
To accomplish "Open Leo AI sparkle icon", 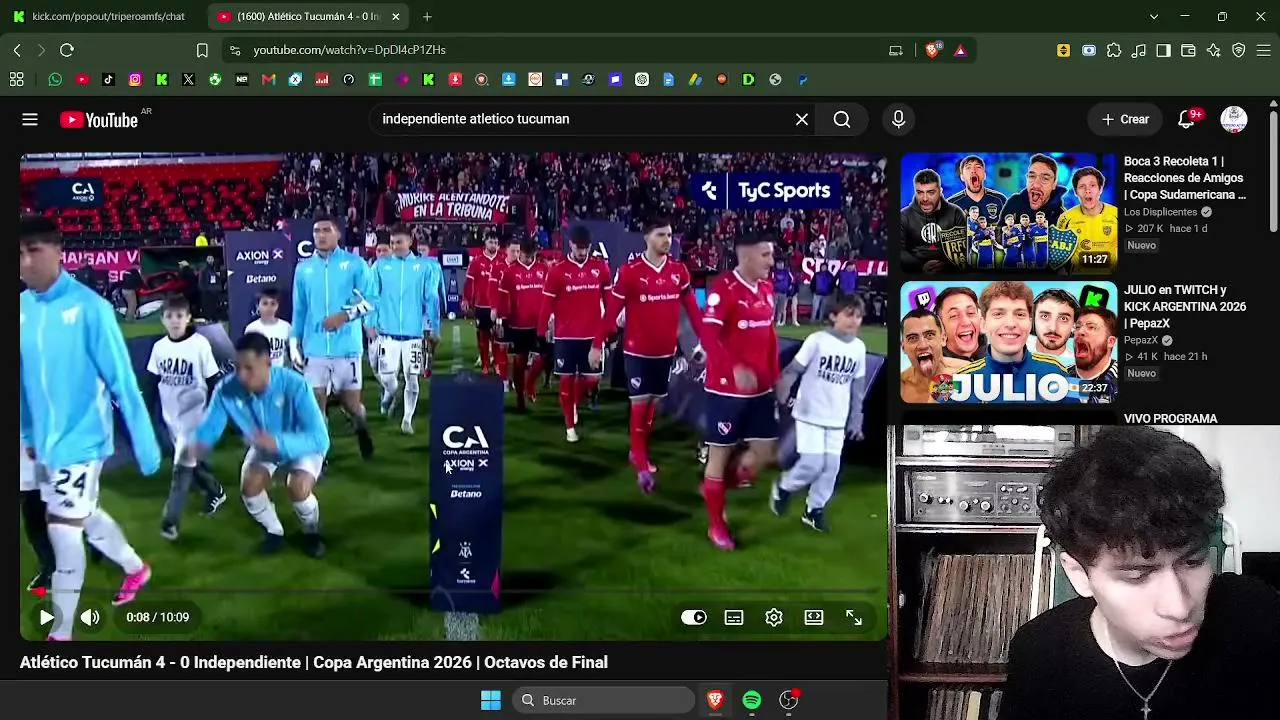I will pyautogui.click(x=1214, y=50).
